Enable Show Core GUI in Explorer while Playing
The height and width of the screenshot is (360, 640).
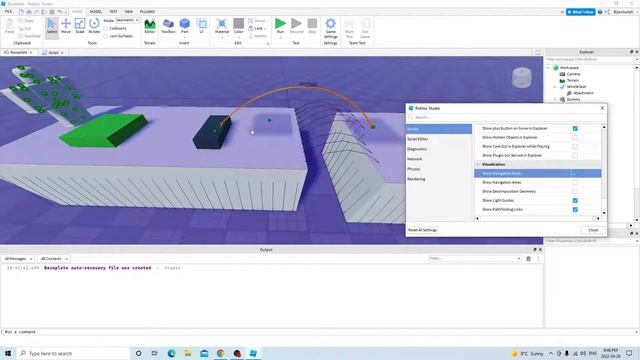pyautogui.click(x=575, y=147)
